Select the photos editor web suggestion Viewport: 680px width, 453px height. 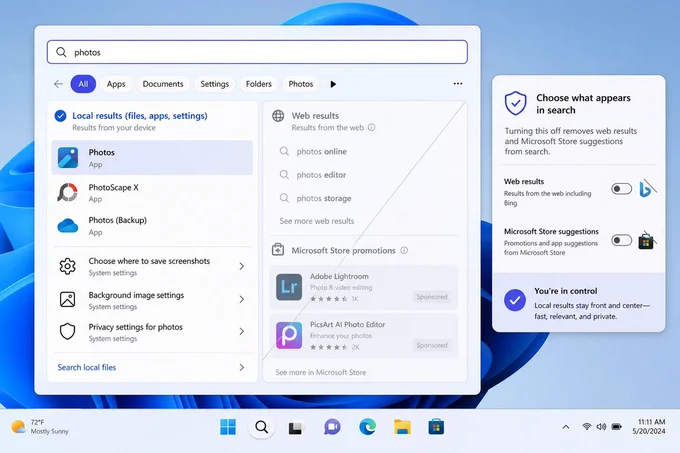(x=321, y=175)
